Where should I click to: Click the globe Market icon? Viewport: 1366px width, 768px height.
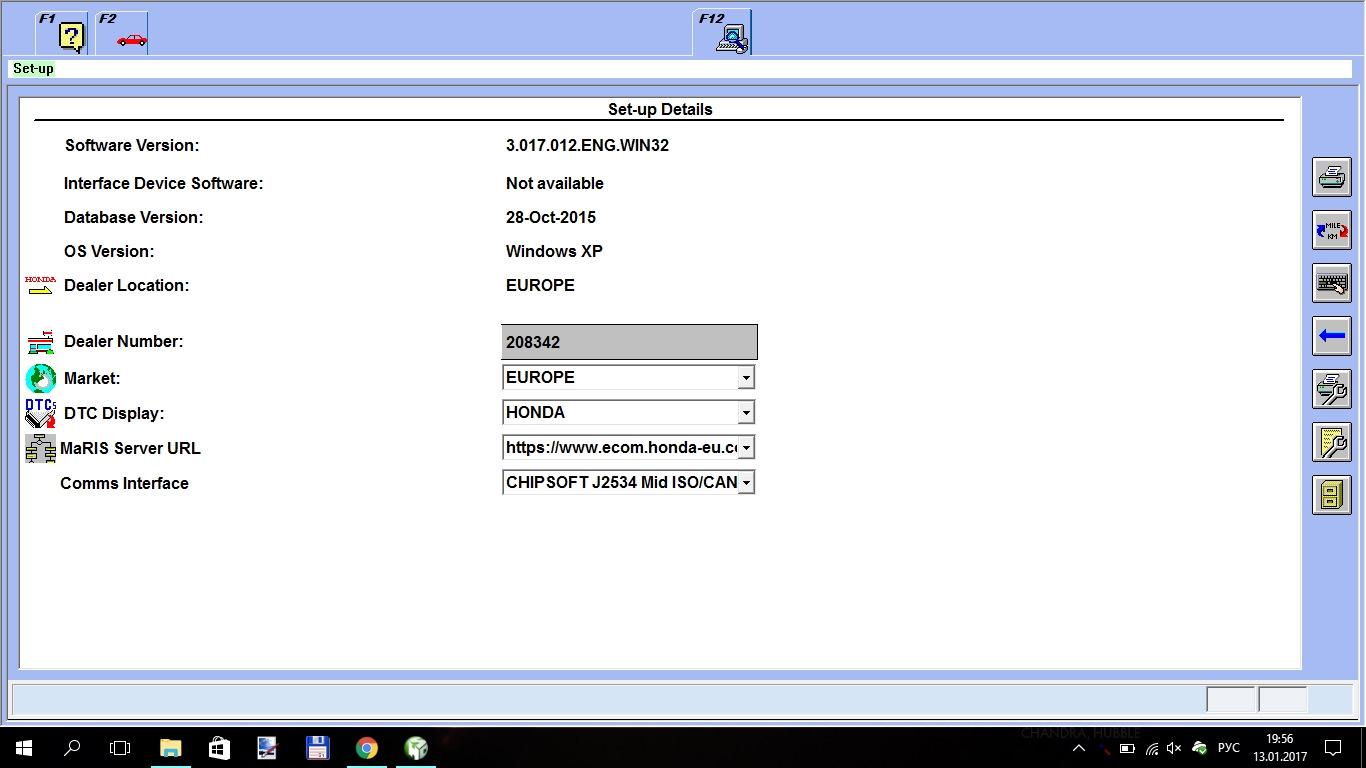(41, 378)
